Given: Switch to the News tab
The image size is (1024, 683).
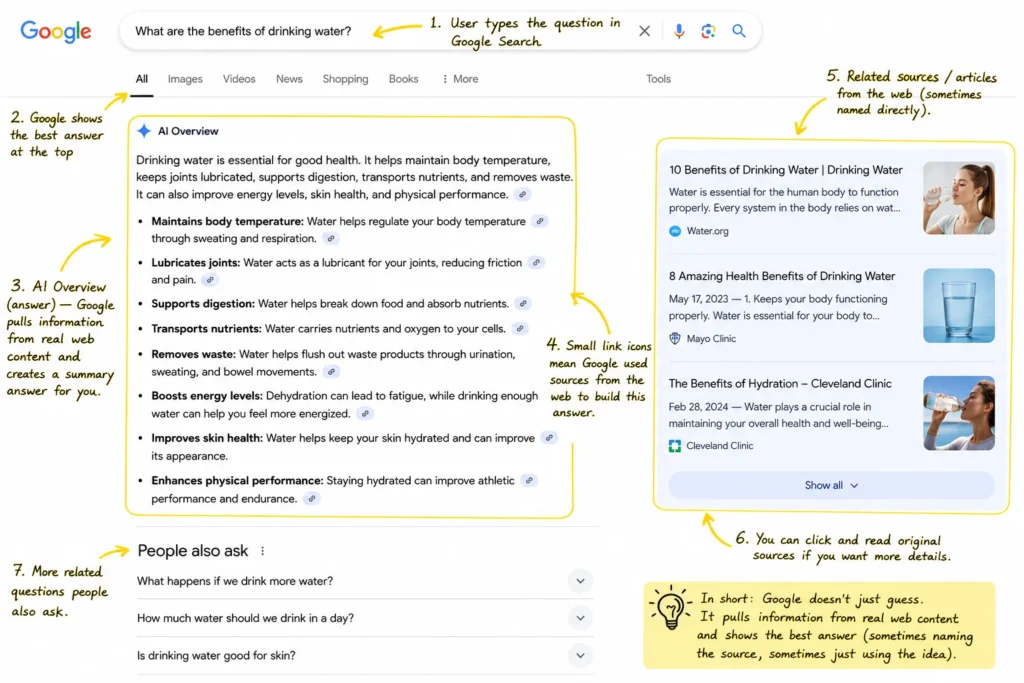Looking at the screenshot, I should 289,79.
